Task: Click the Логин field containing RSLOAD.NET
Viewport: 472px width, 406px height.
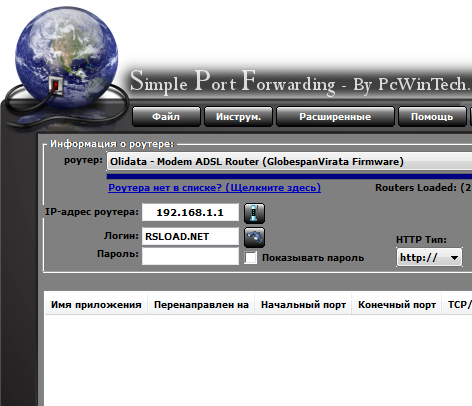Action: pos(190,236)
